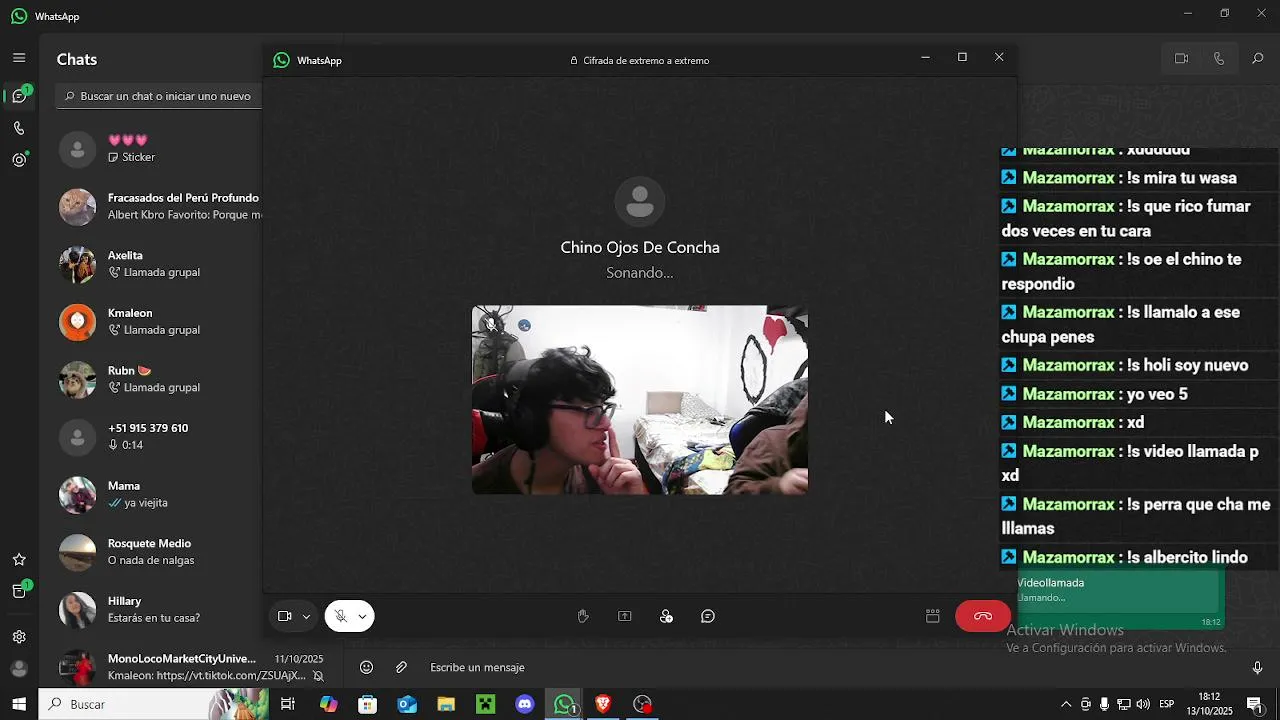Open the hamburger navigation menu
The height and width of the screenshot is (720, 1280).
click(19, 58)
